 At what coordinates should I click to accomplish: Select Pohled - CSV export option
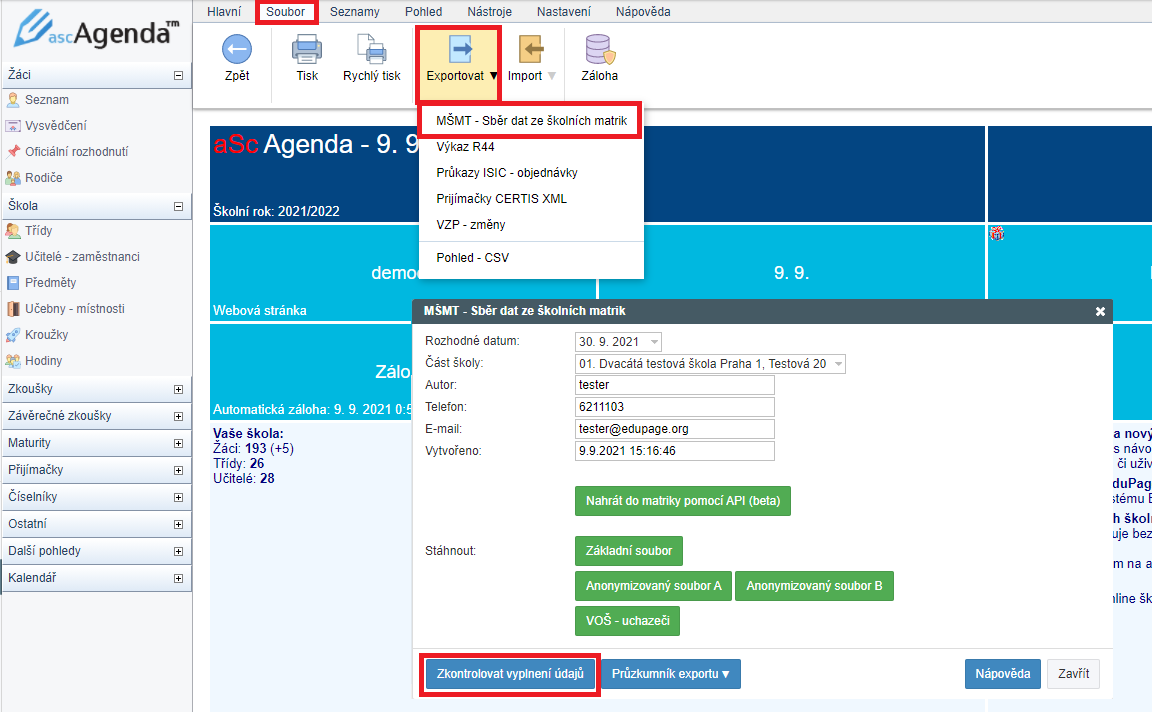pos(531,258)
